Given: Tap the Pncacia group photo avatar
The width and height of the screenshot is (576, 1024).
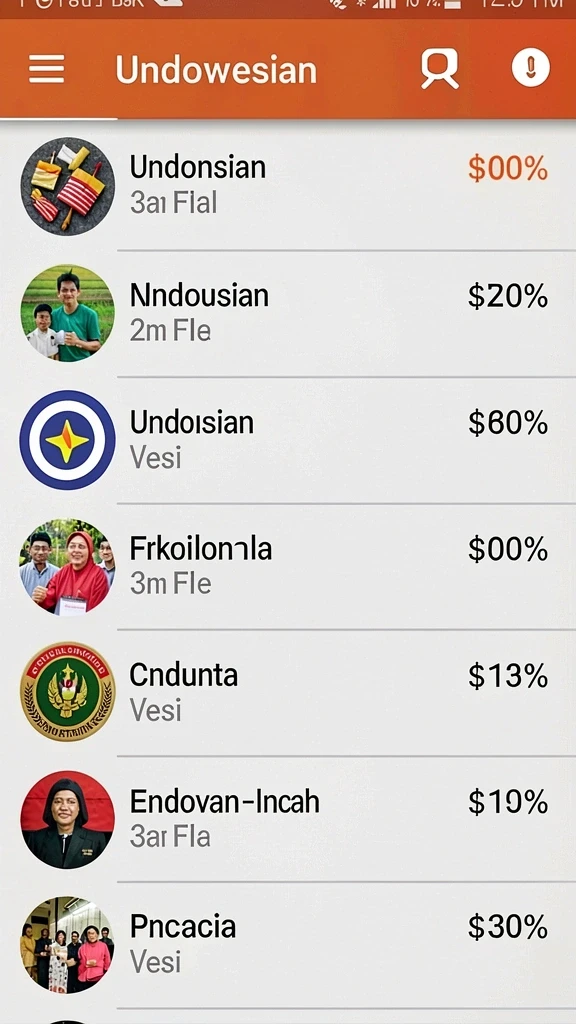Looking at the screenshot, I should (67, 945).
